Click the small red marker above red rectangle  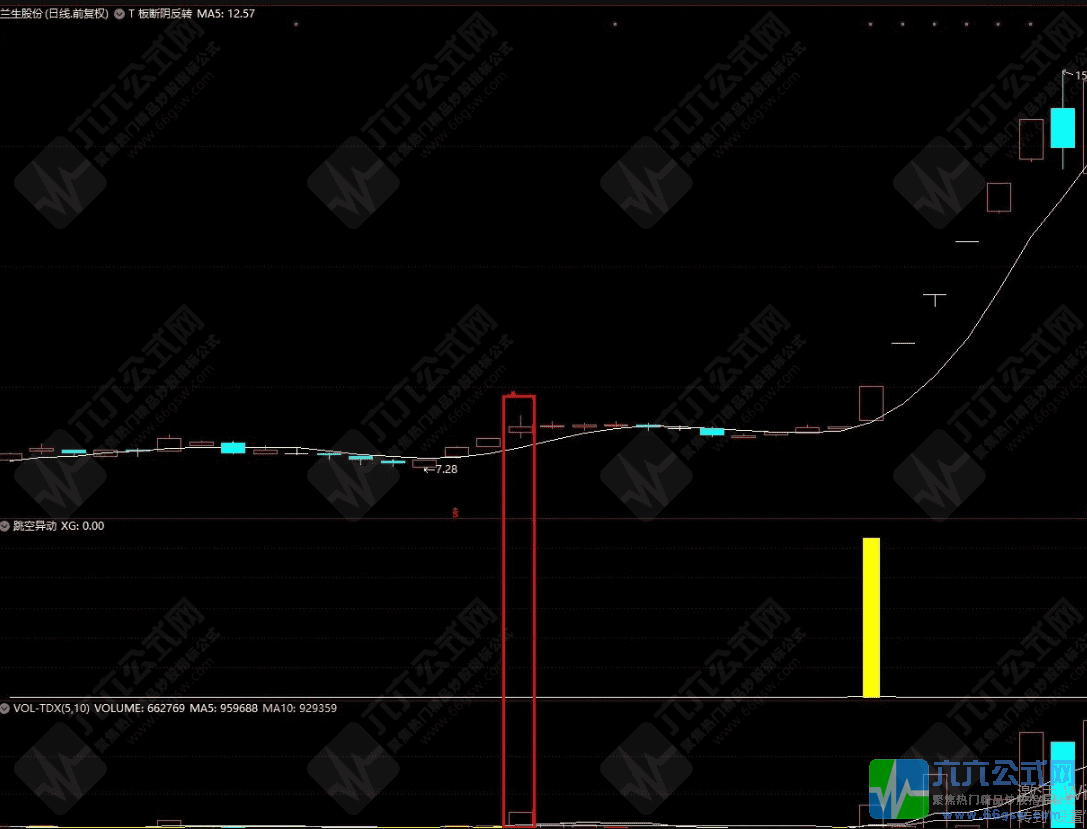click(x=513, y=394)
